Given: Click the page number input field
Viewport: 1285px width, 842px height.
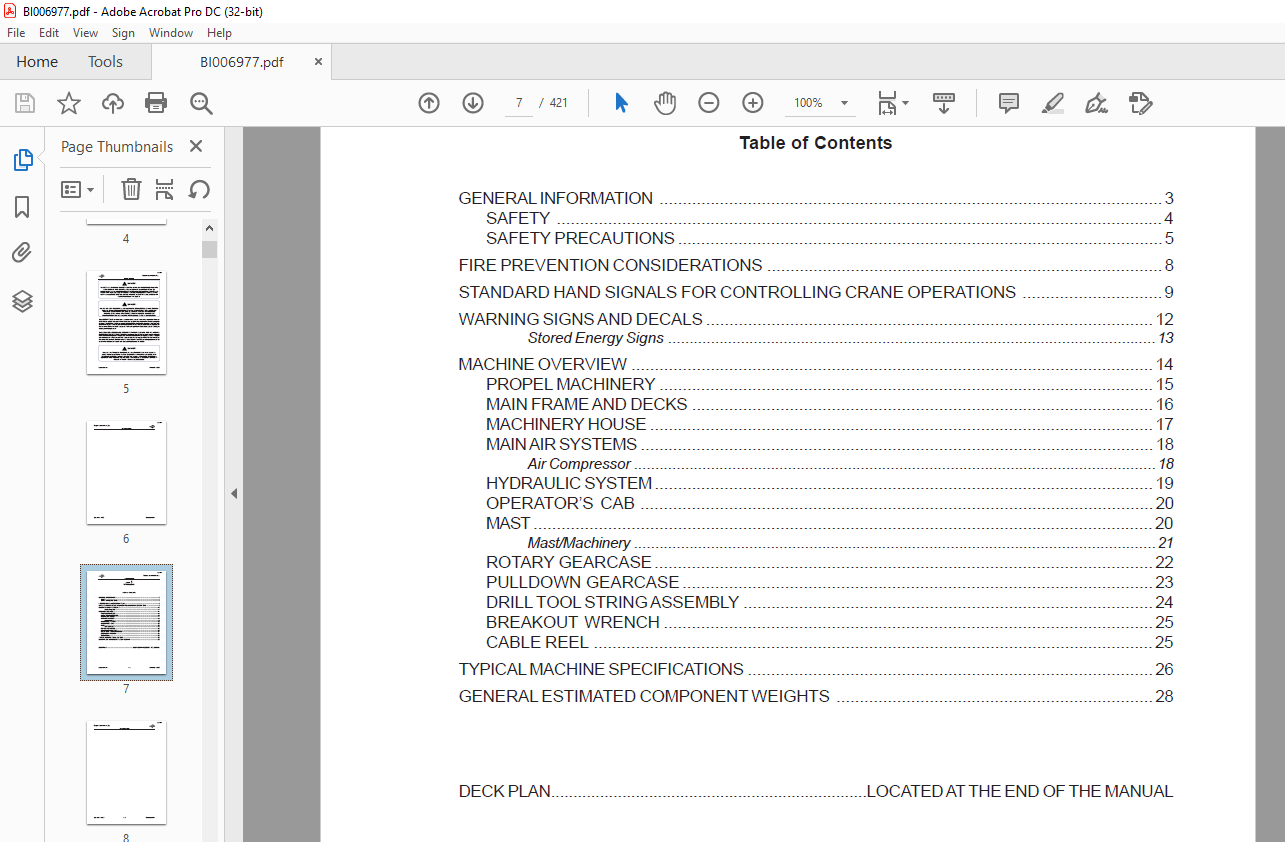Looking at the screenshot, I should 519,103.
